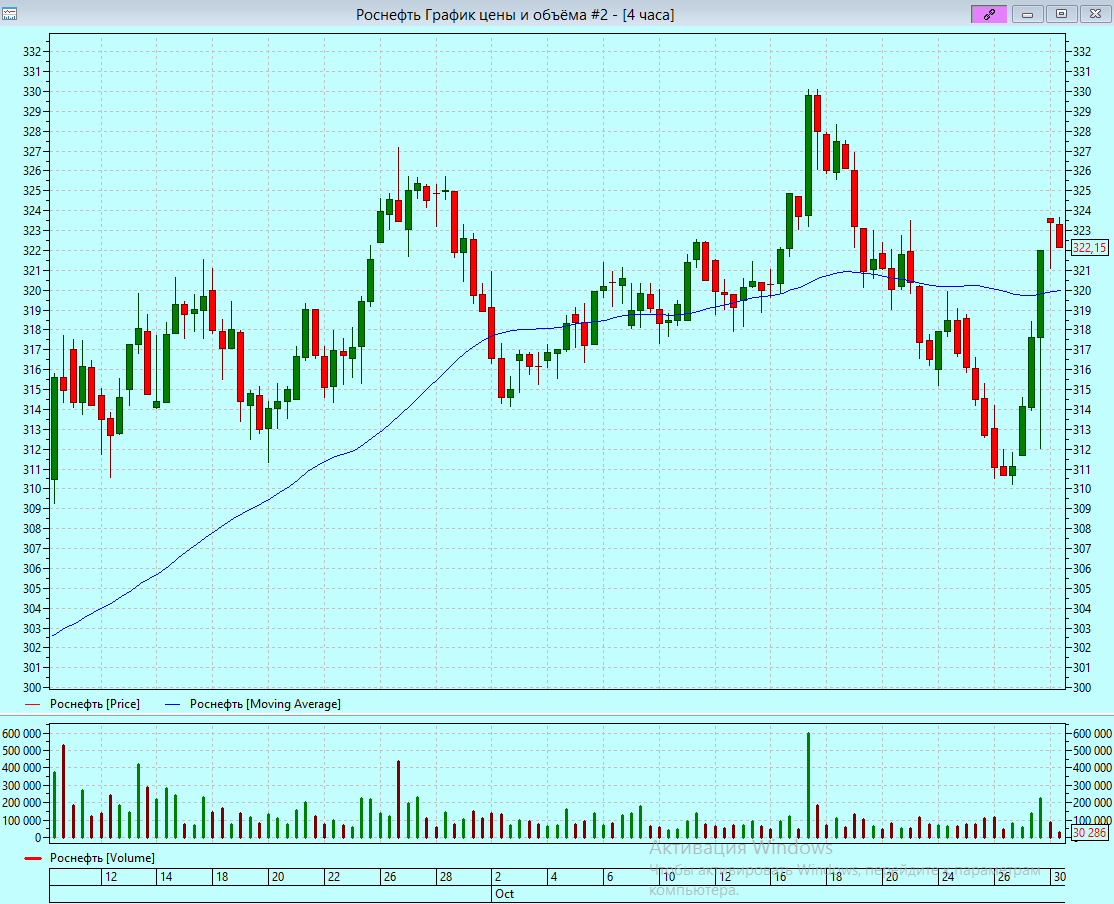Image resolution: width=1114 pixels, height=904 pixels.
Task: Click the chart window icon in title bar
Action: (9, 14)
